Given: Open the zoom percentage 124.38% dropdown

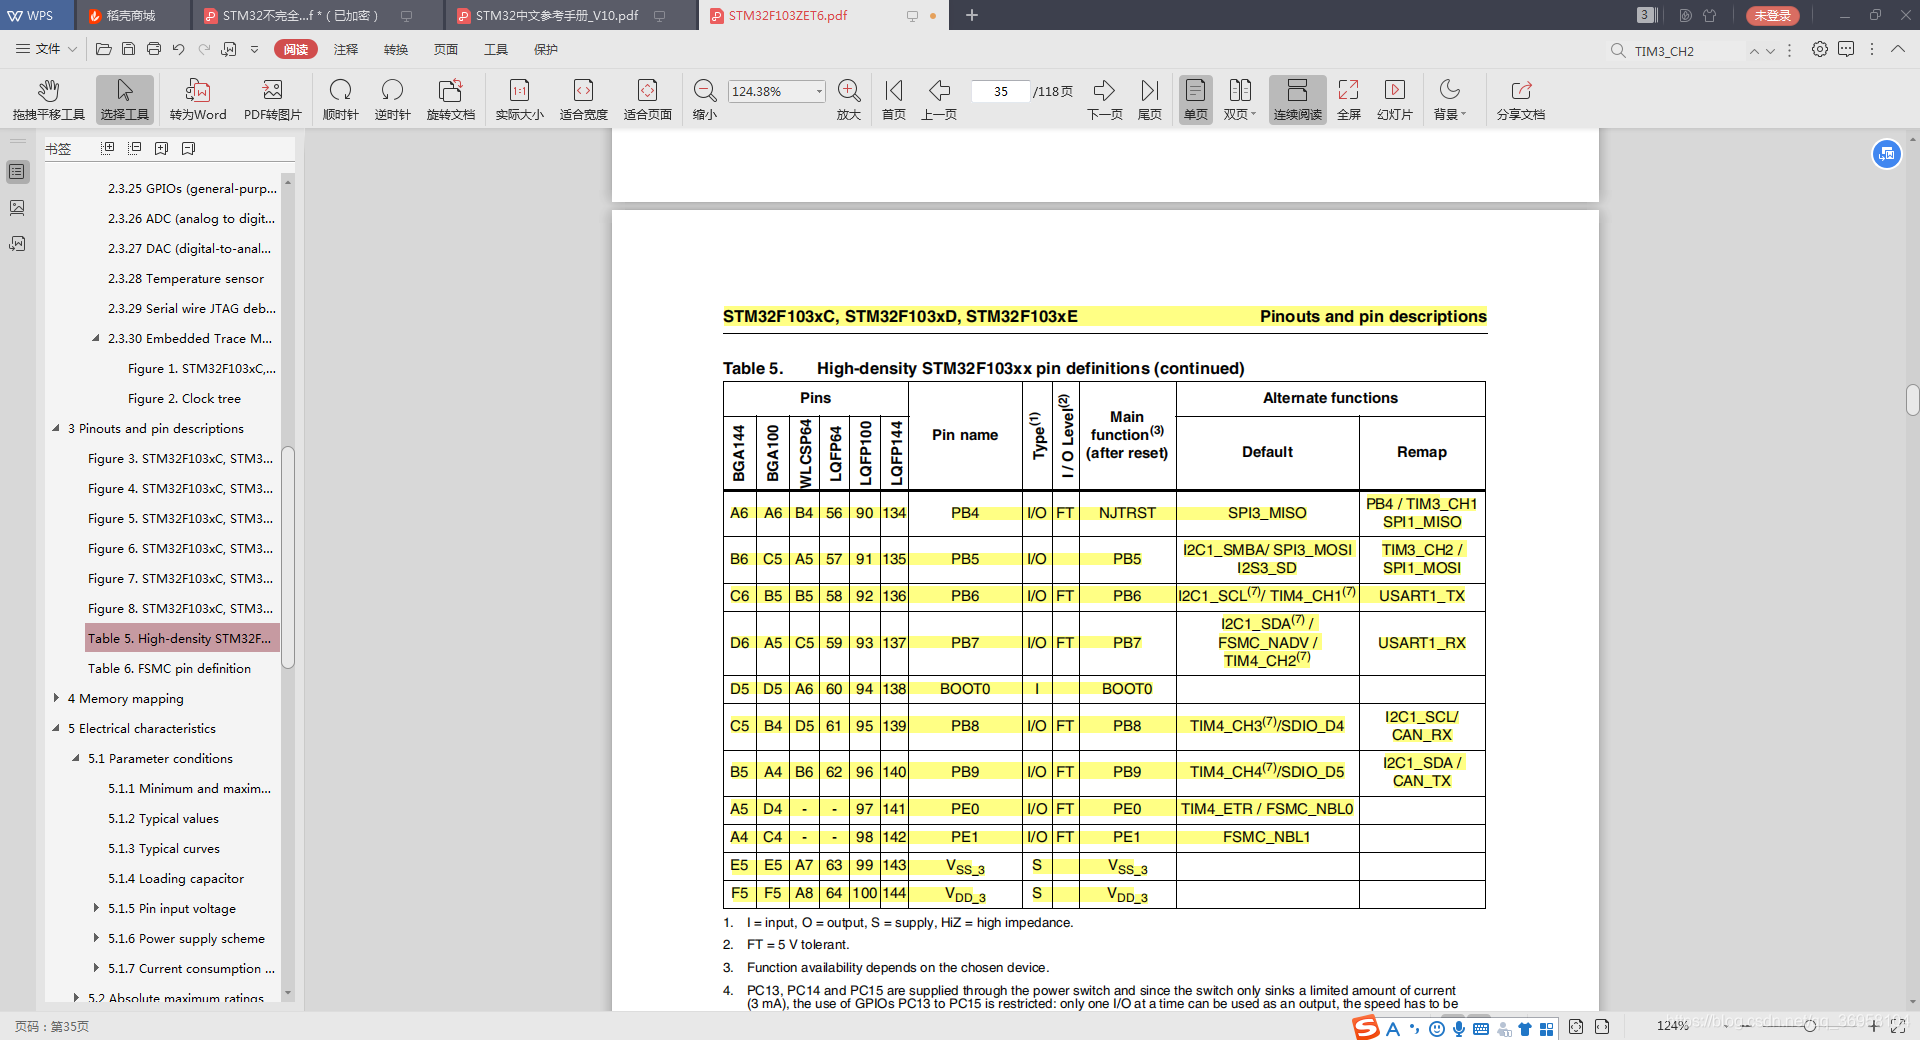Looking at the screenshot, I should click(x=819, y=91).
